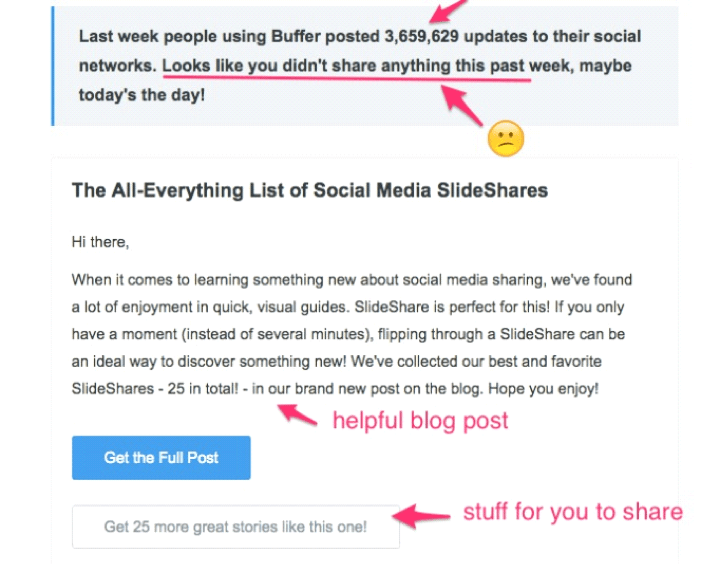Image resolution: width=720 pixels, height=572 pixels.
Task: Click the 'All-Everything List of Social Media SlideShares' heading
Action: 309,190
